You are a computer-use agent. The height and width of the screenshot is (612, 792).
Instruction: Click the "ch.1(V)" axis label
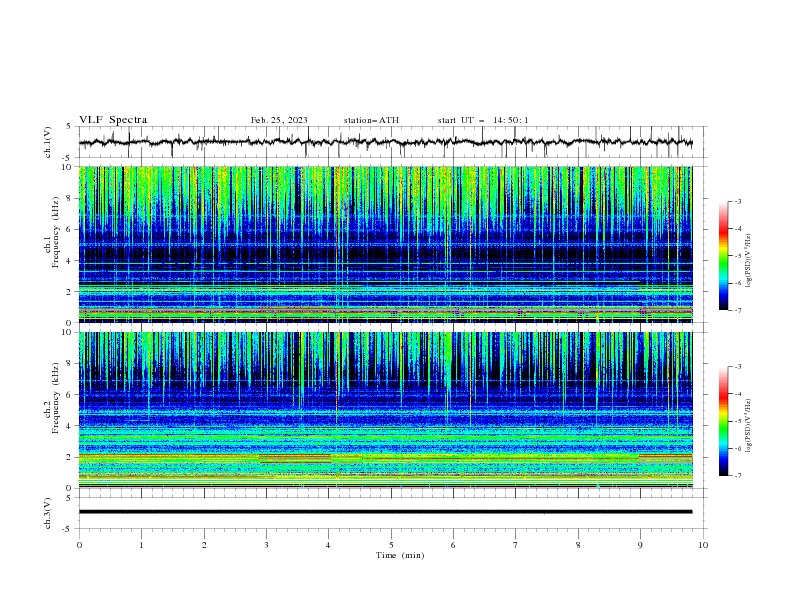click(48, 142)
